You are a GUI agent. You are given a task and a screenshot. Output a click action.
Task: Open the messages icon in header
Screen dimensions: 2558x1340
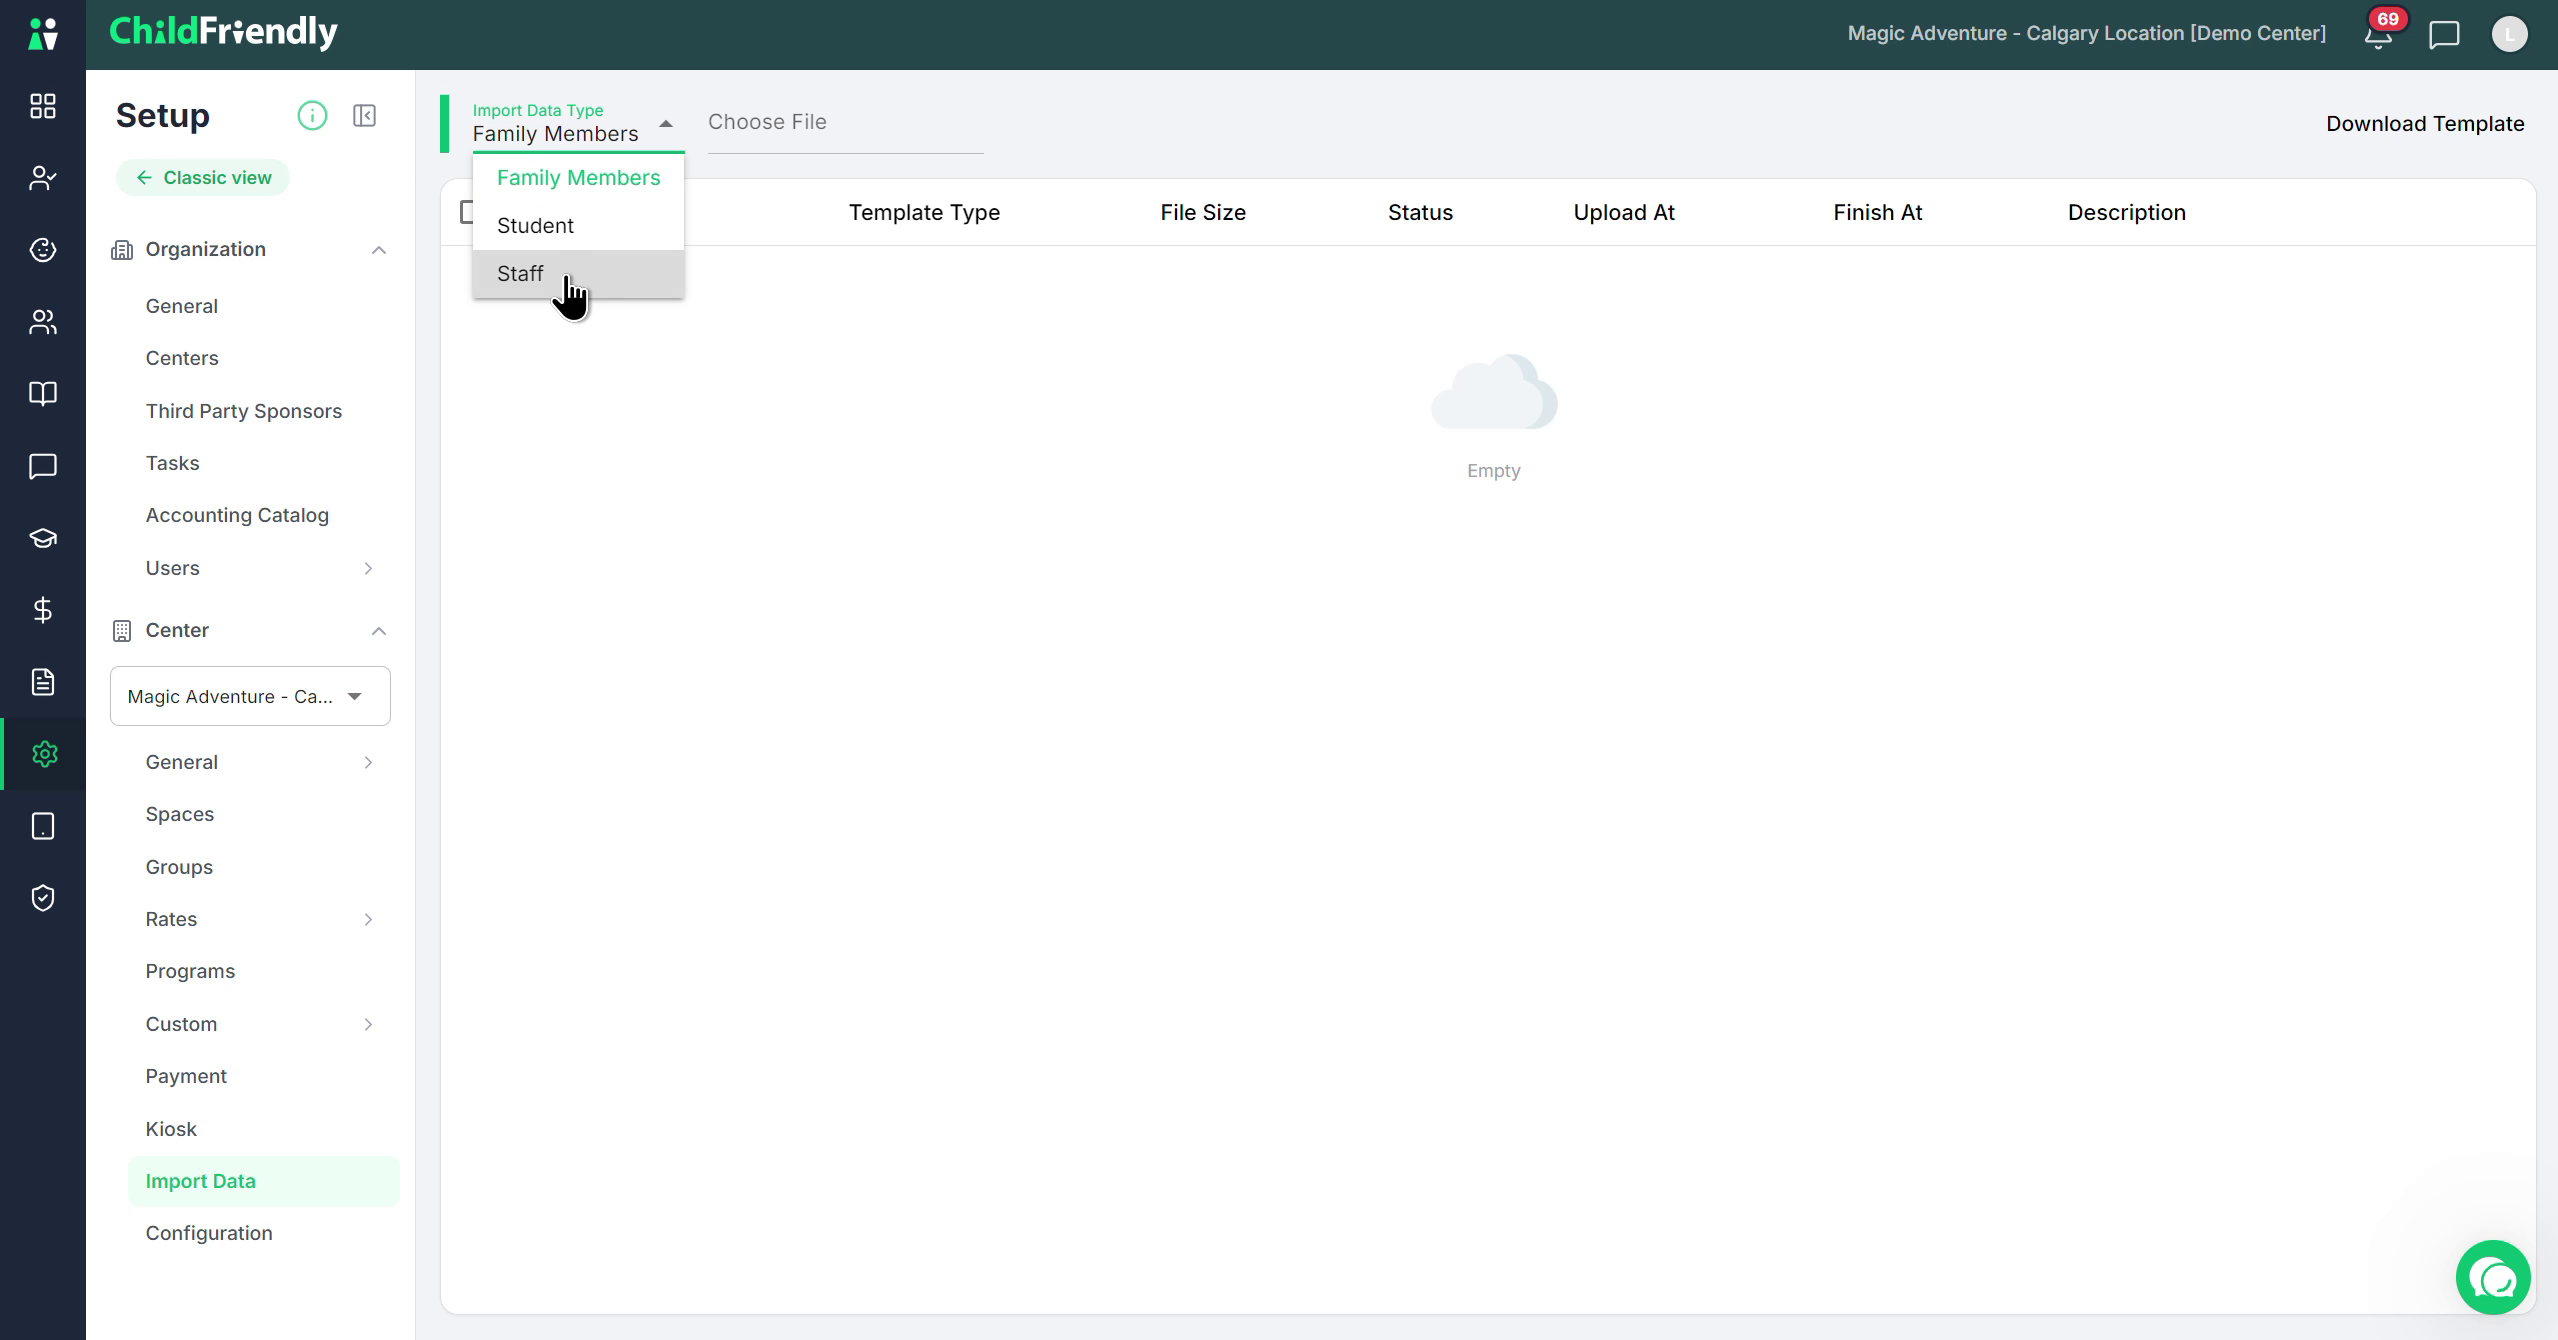click(x=2444, y=35)
